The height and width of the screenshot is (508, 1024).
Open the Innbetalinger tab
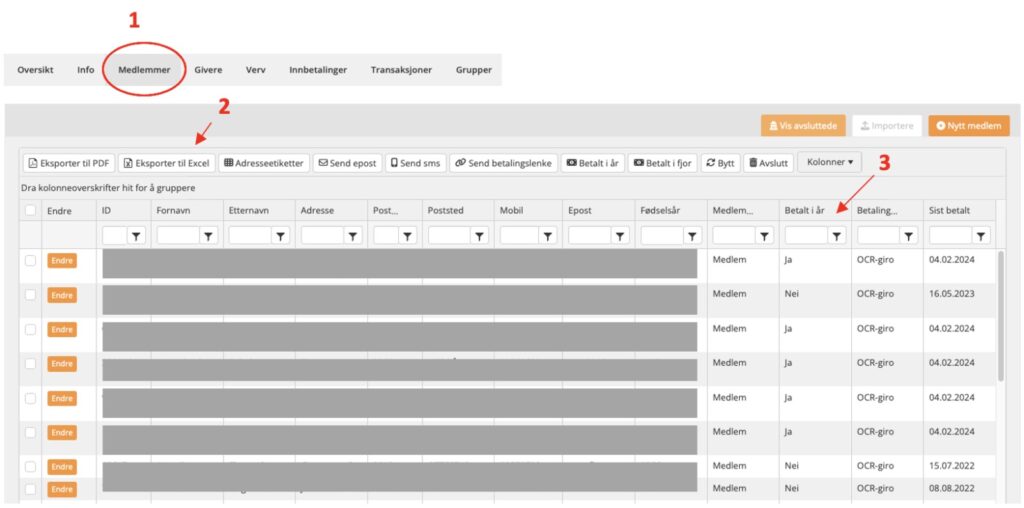pyautogui.click(x=318, y=70)
